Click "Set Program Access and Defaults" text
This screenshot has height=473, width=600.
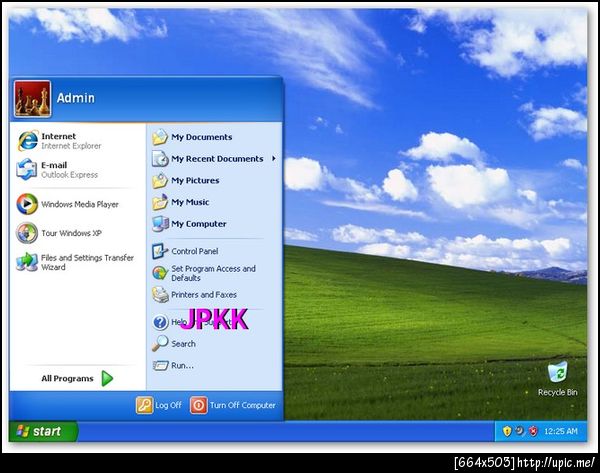point(214,273)
